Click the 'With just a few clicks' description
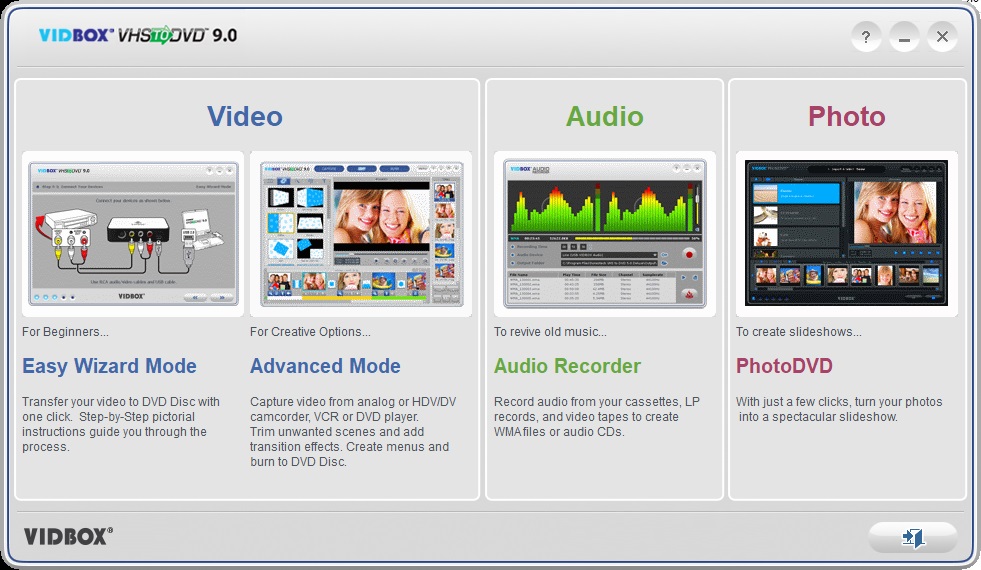This screenshot has height=570, width=981. [x=839, y=409]
